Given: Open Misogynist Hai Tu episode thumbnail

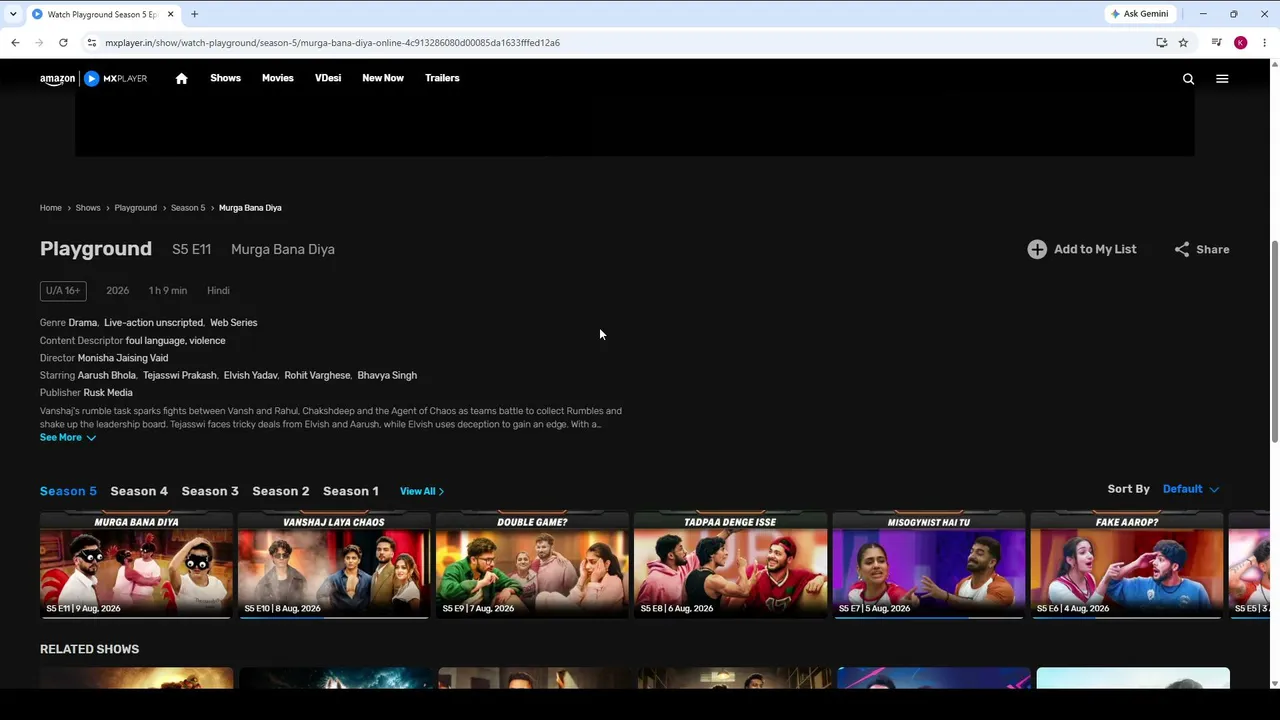Looking at the screenshot, I should (x=929, y=565).
